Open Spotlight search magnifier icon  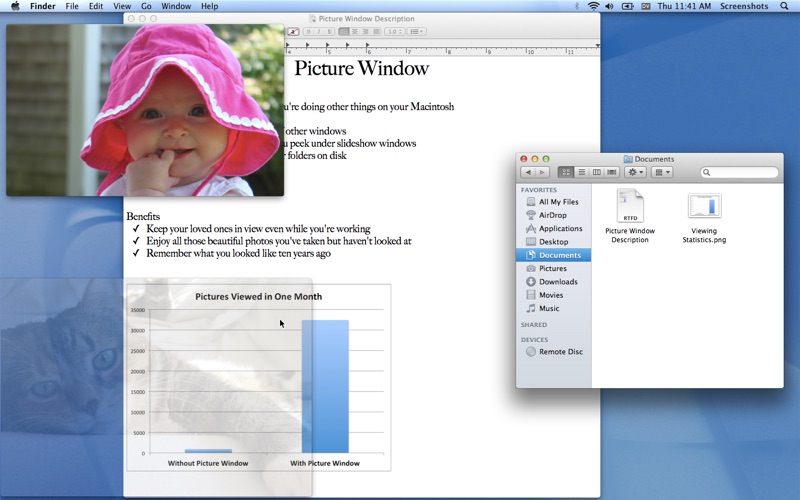[784, 6]
